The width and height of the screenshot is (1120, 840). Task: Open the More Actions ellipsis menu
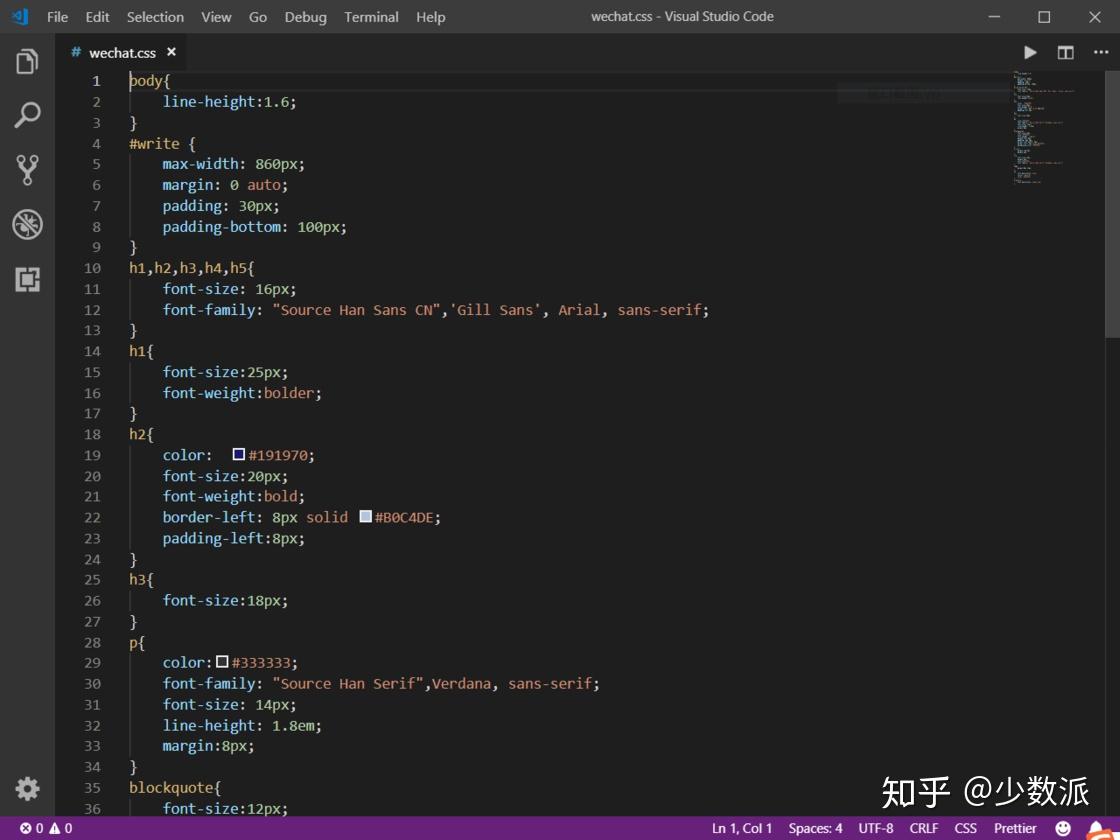pyautogui.click(x=1099, y=52)
